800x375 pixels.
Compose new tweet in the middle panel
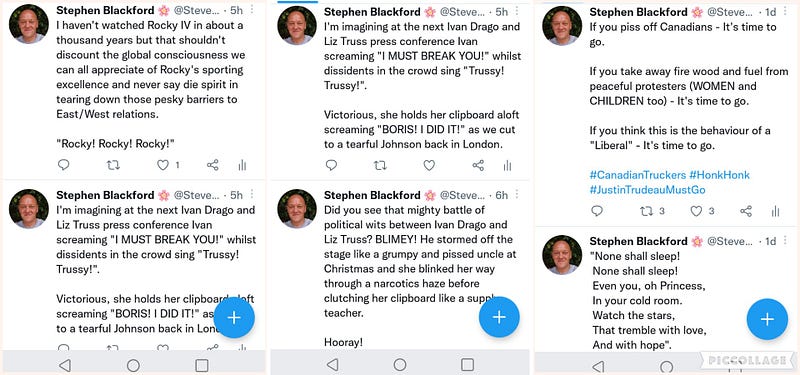coord(499,317)
